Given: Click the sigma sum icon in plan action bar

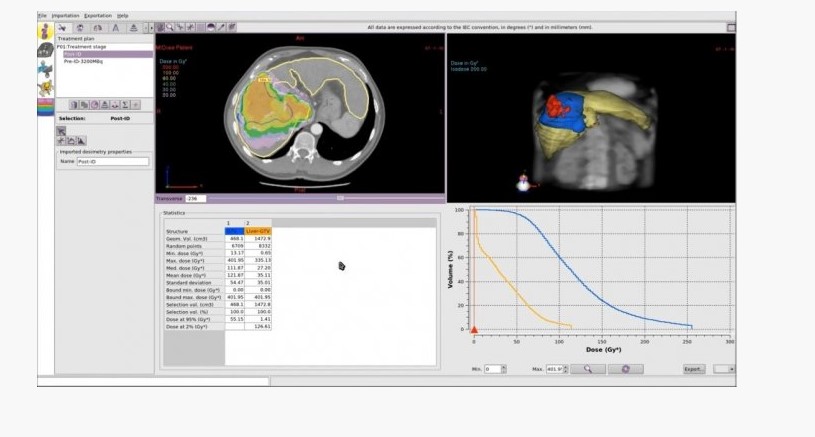Looking at the screenshot, I should [125, 105].
